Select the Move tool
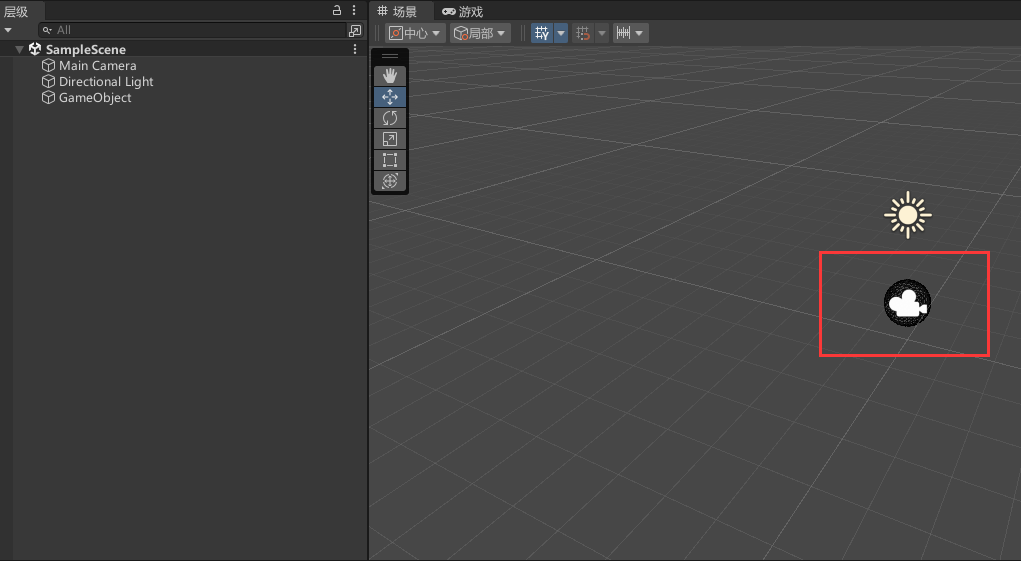1021x561 pixels. click(389, 97)
